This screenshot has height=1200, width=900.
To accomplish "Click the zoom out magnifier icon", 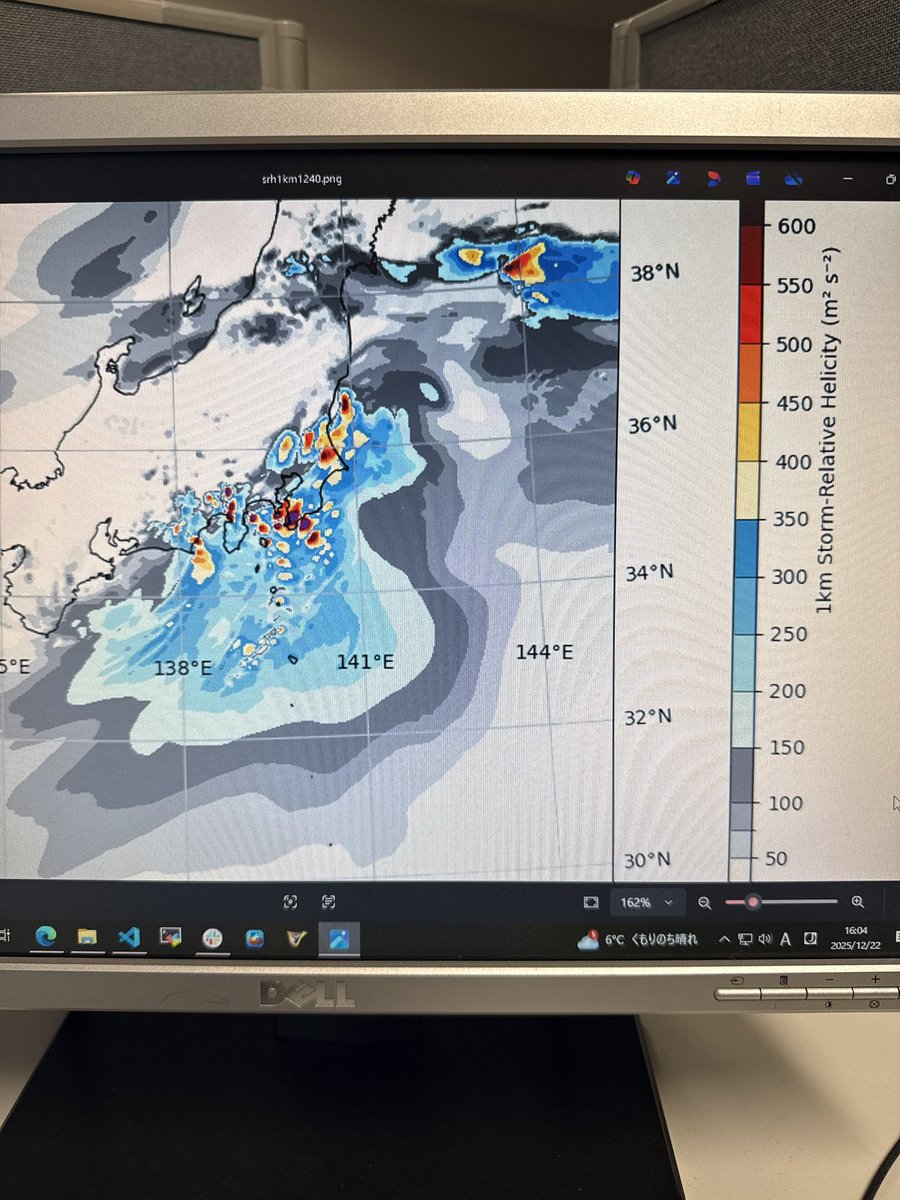I will tap(705, 902).
